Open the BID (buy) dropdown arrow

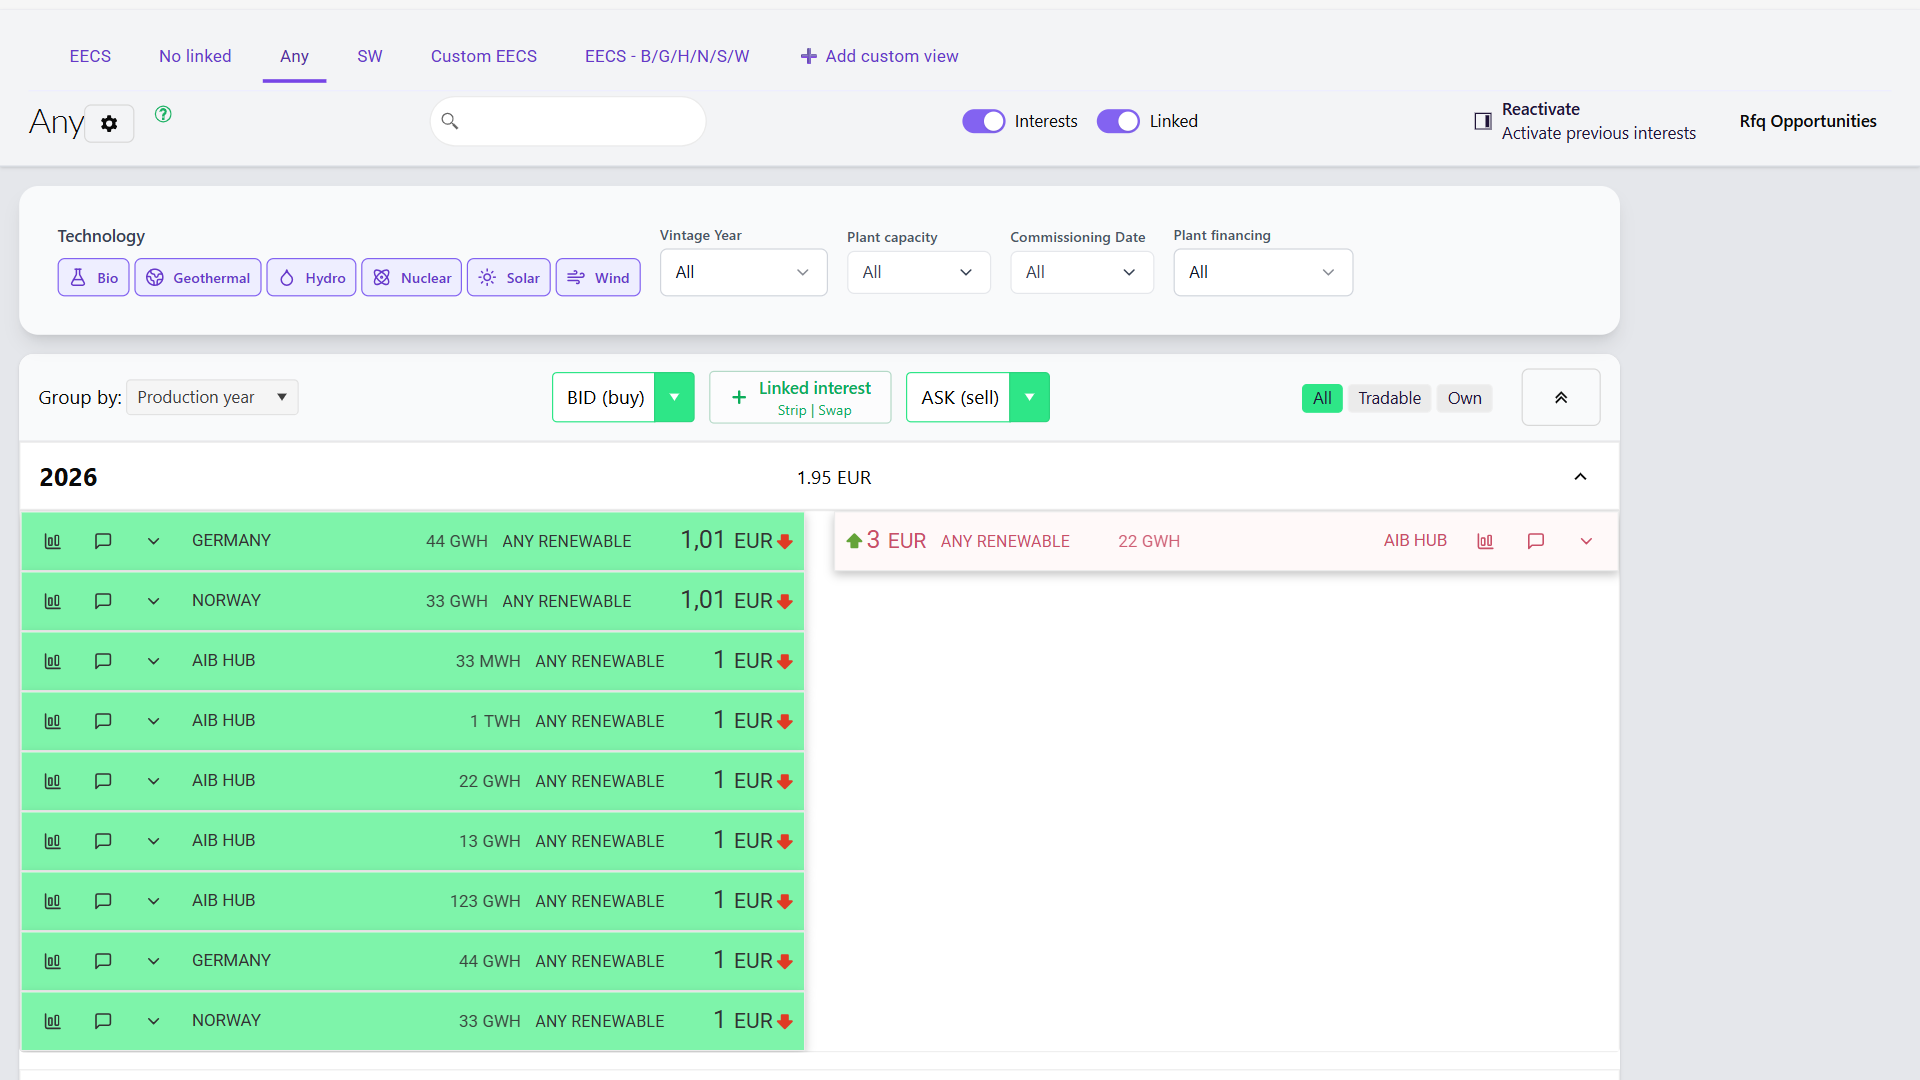[674, 397]
